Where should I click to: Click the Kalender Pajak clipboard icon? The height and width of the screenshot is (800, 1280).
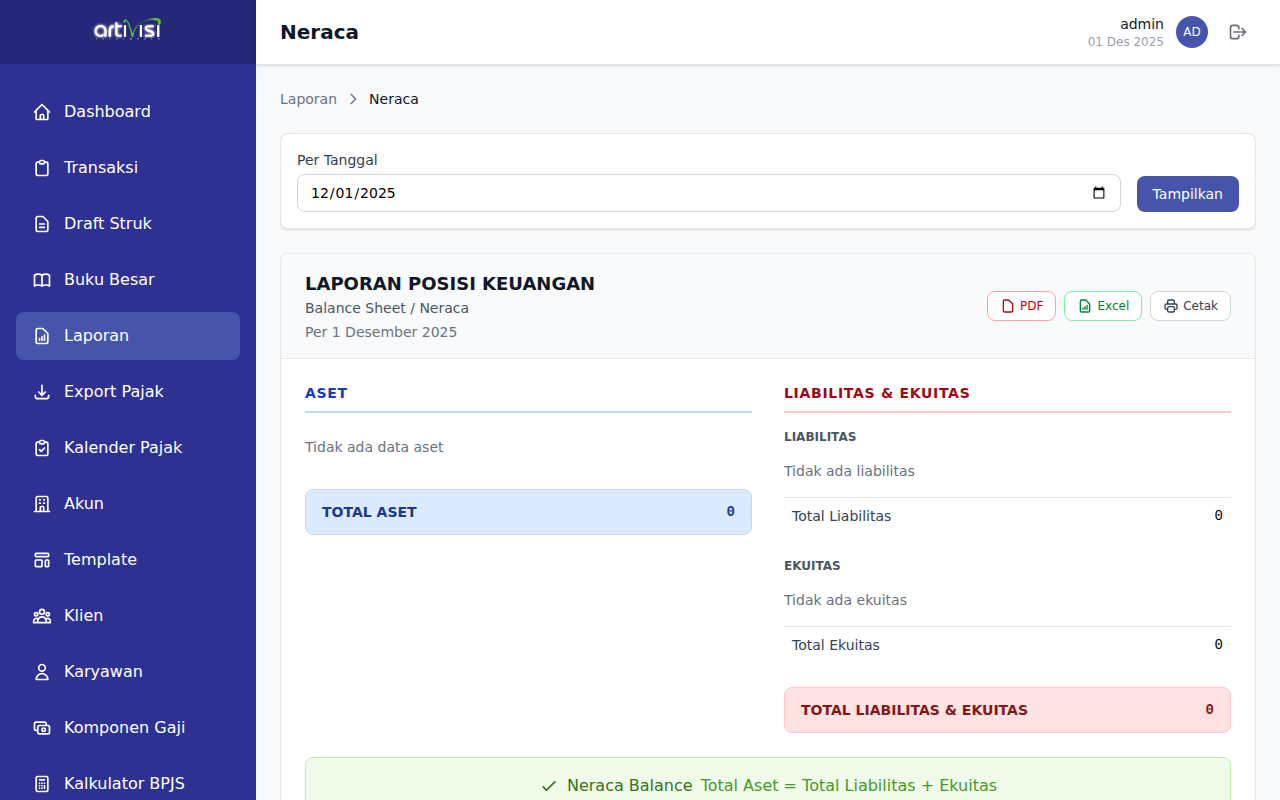(x=42, y=448)
